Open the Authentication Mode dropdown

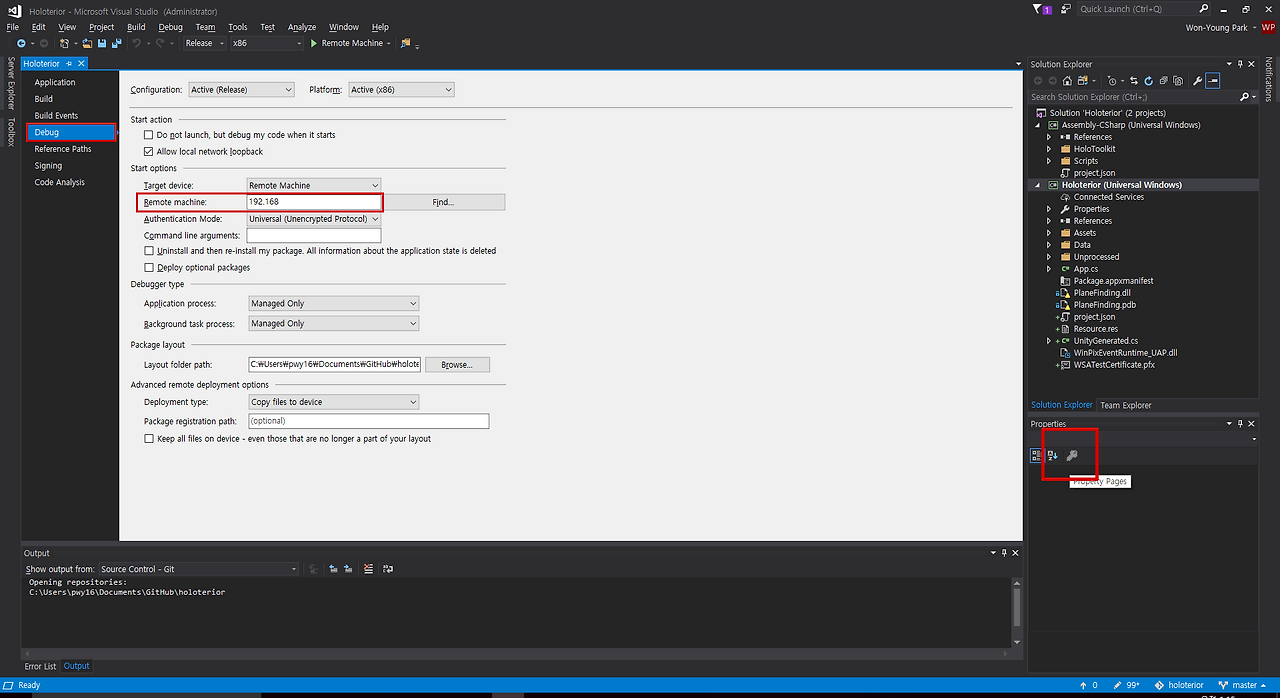pos(314,219)
